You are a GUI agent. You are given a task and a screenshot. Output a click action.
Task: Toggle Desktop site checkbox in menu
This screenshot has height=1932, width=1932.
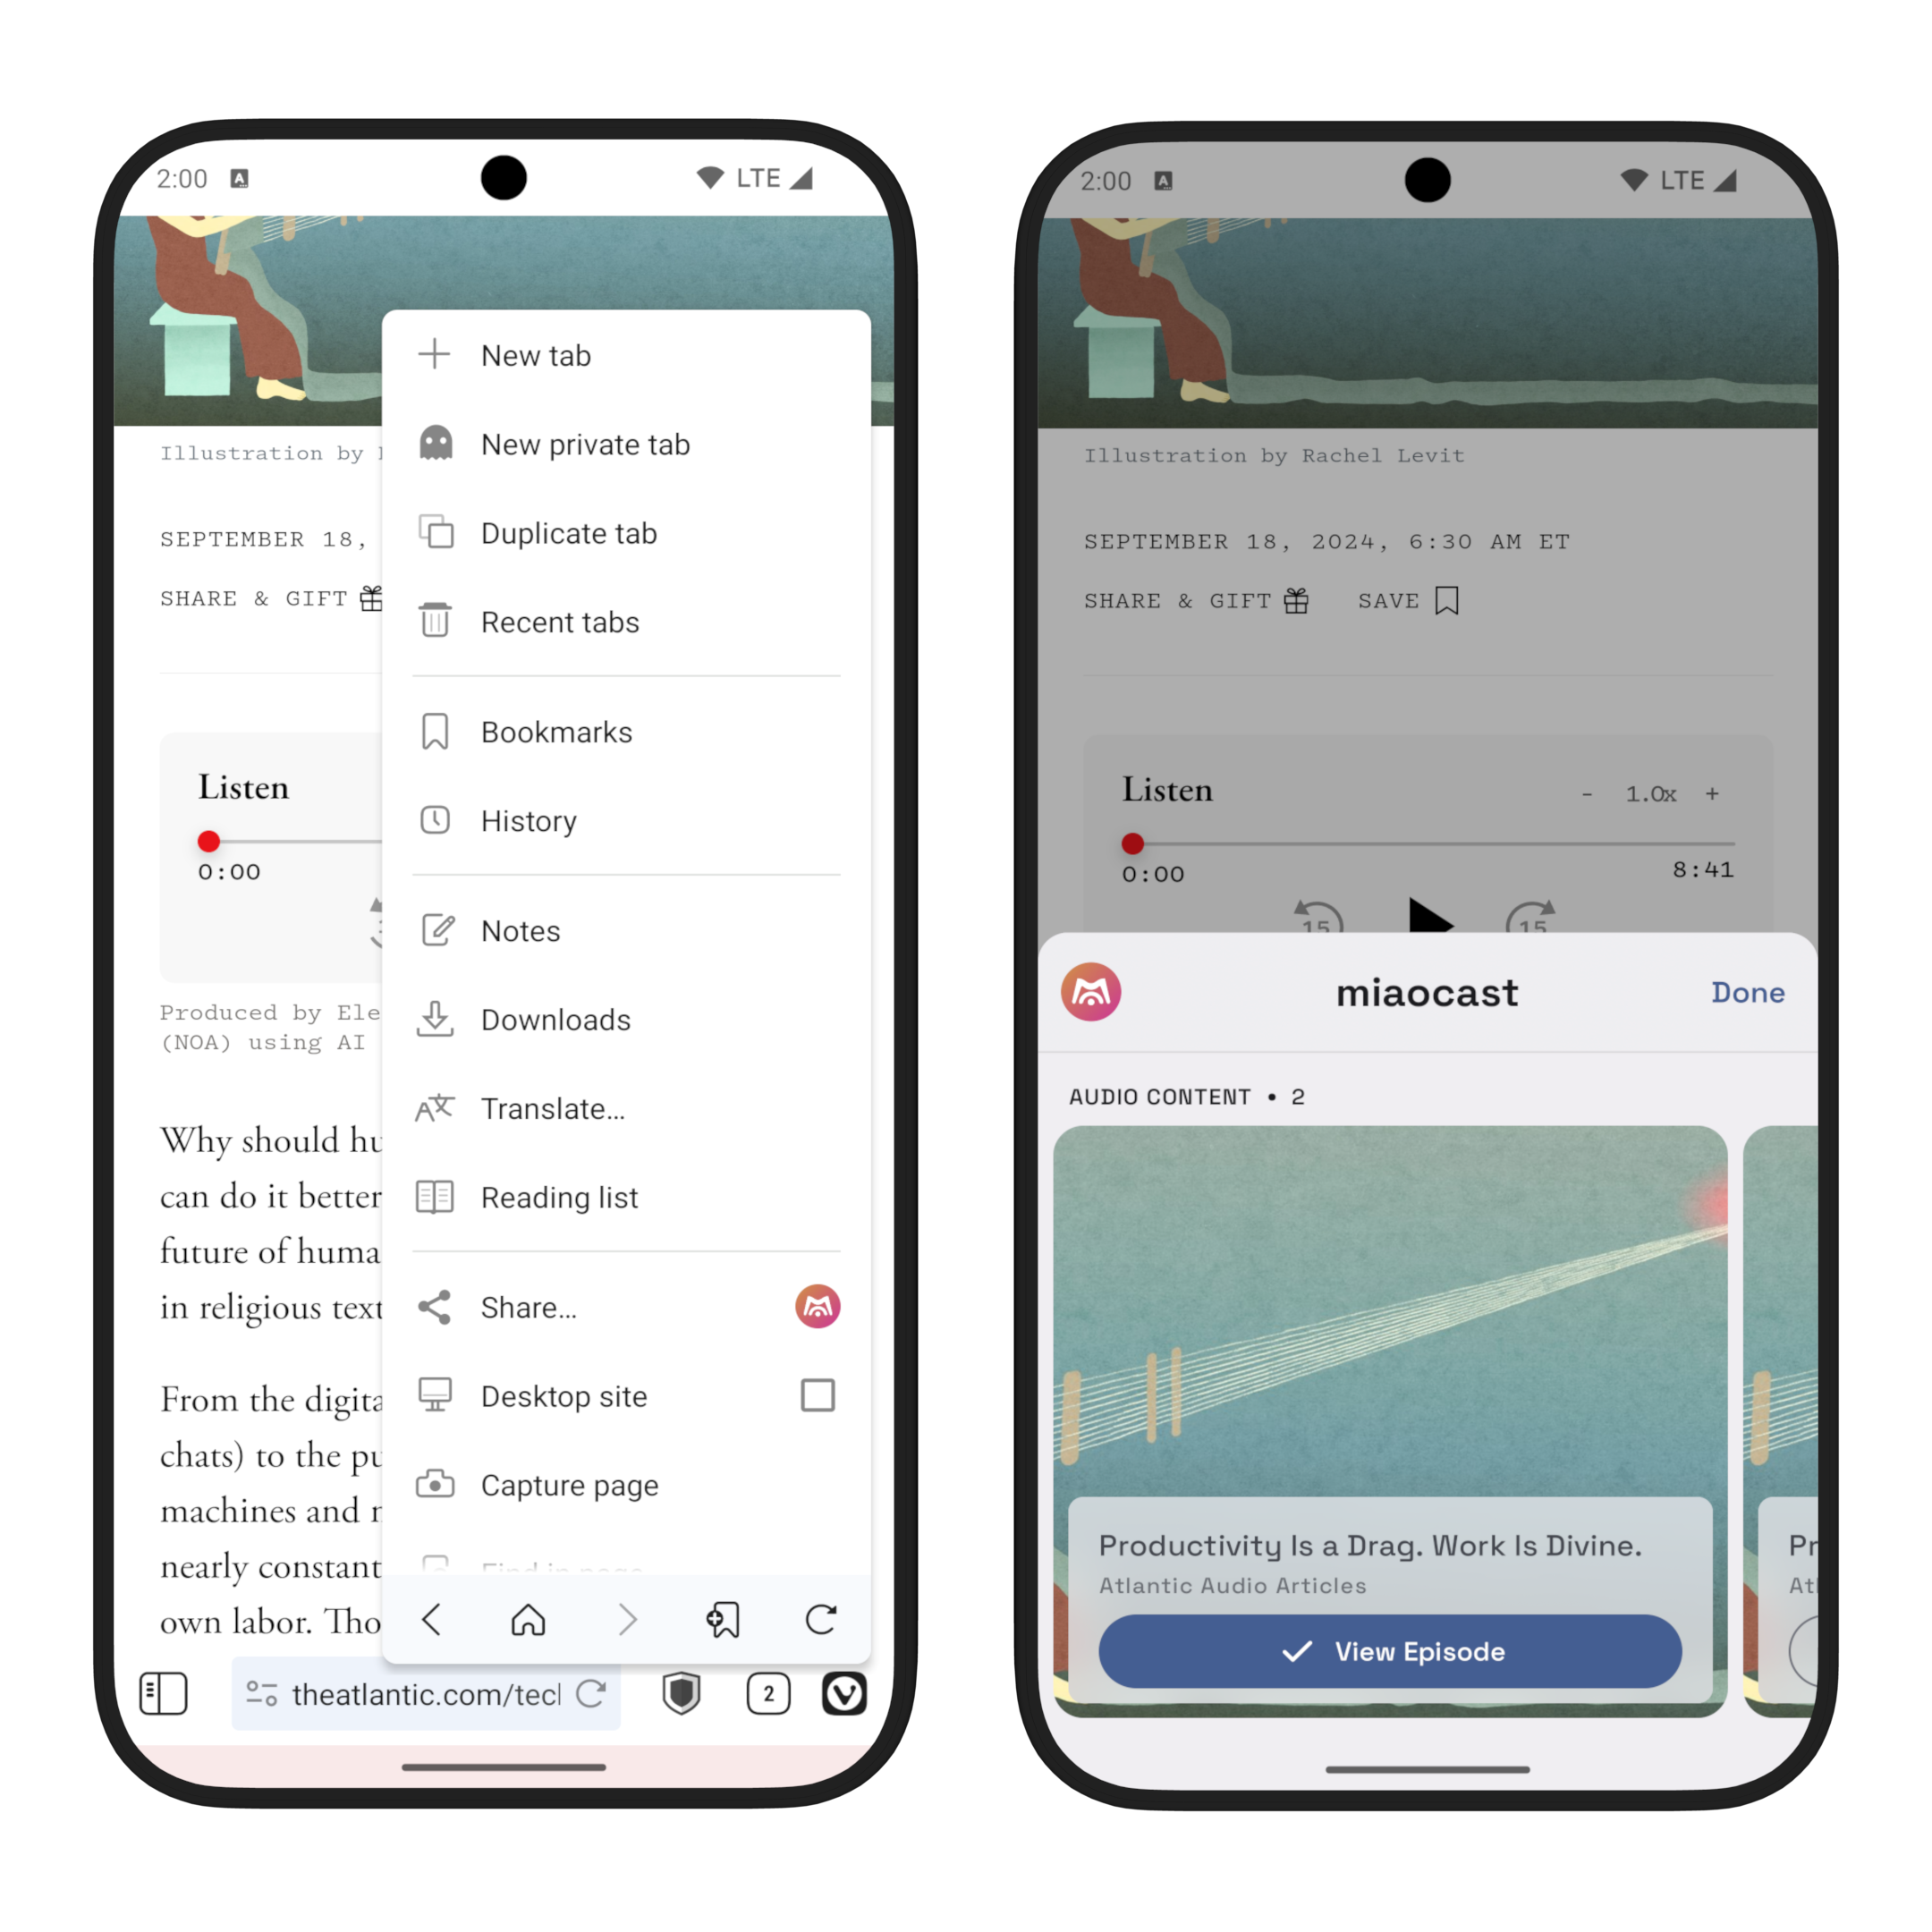(x=819, y=1396)
